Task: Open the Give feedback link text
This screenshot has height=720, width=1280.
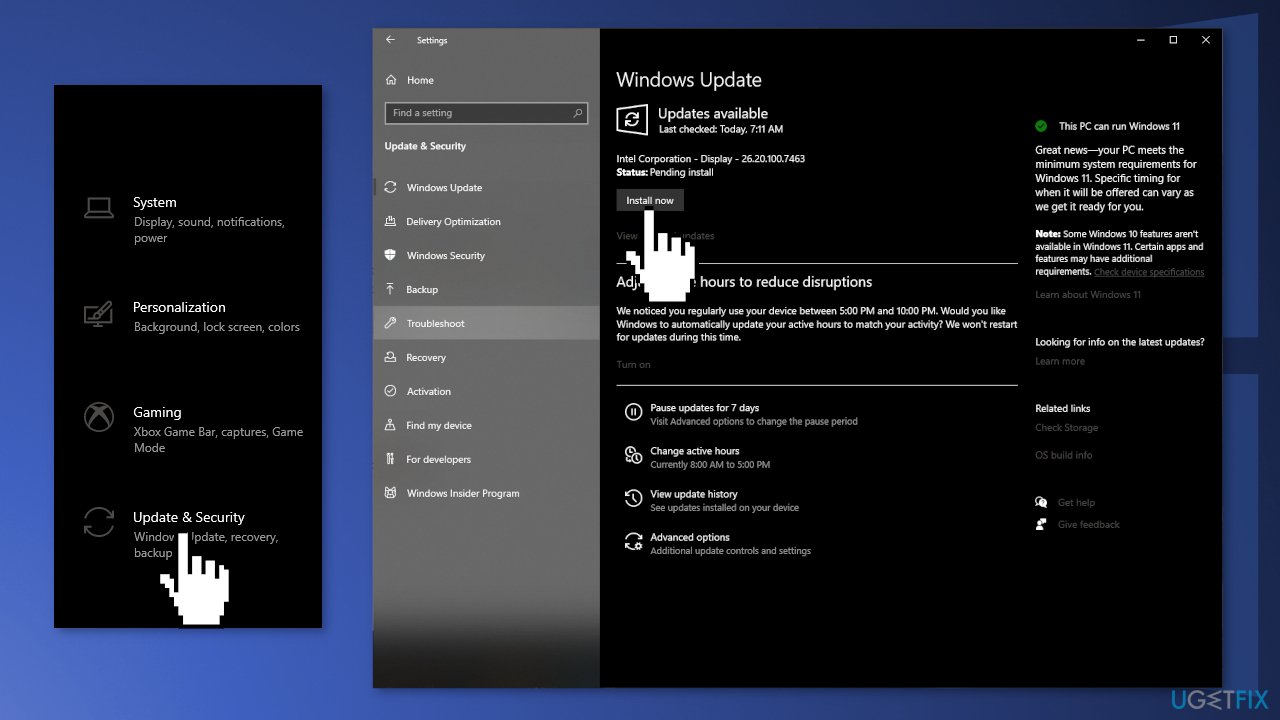Action: pos(1088,524)
